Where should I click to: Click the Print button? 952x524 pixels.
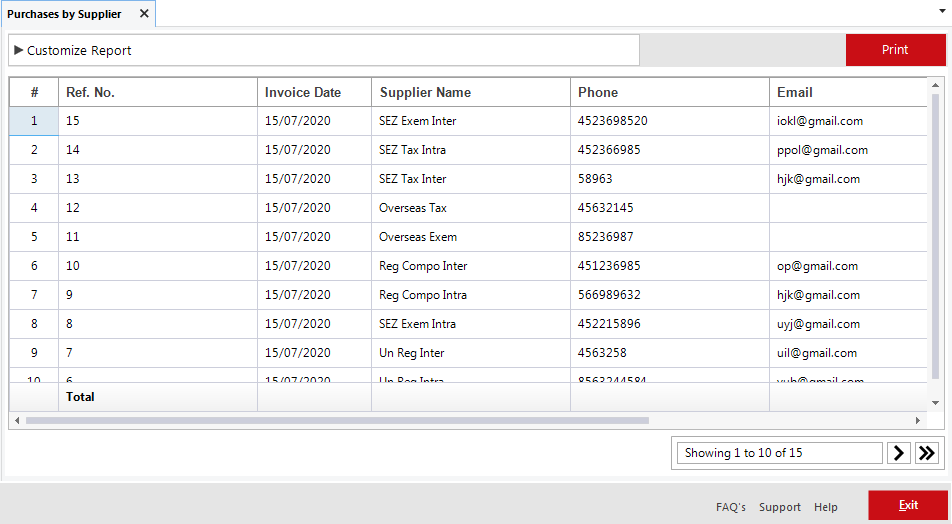coord(895,50)
